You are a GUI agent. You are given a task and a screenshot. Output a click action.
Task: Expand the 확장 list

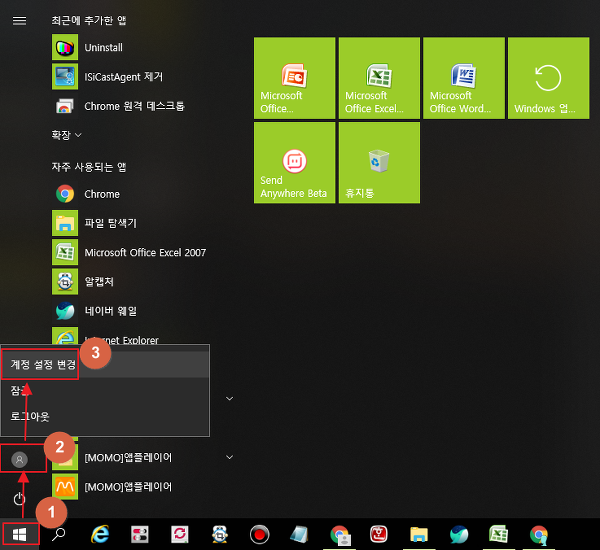pos(67,135)
